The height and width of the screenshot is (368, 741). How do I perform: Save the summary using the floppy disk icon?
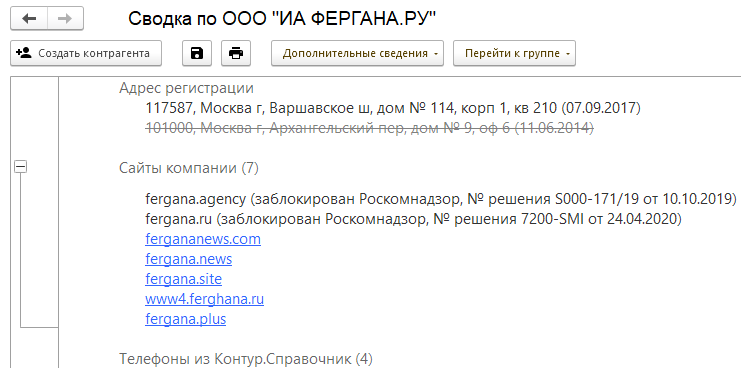(x=197, y=53)
